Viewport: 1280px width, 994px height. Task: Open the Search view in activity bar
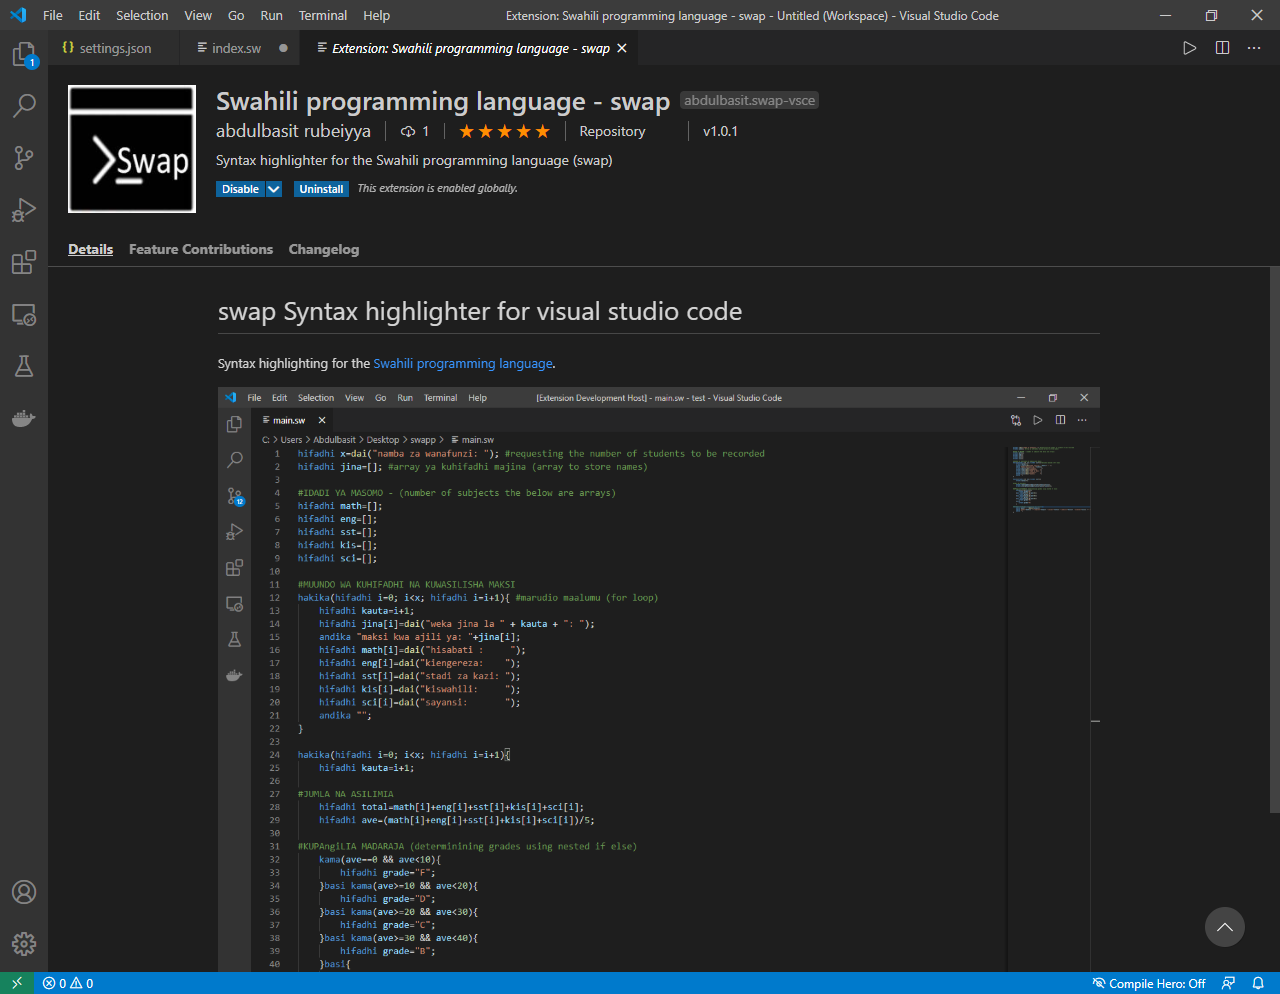[24, 105]
